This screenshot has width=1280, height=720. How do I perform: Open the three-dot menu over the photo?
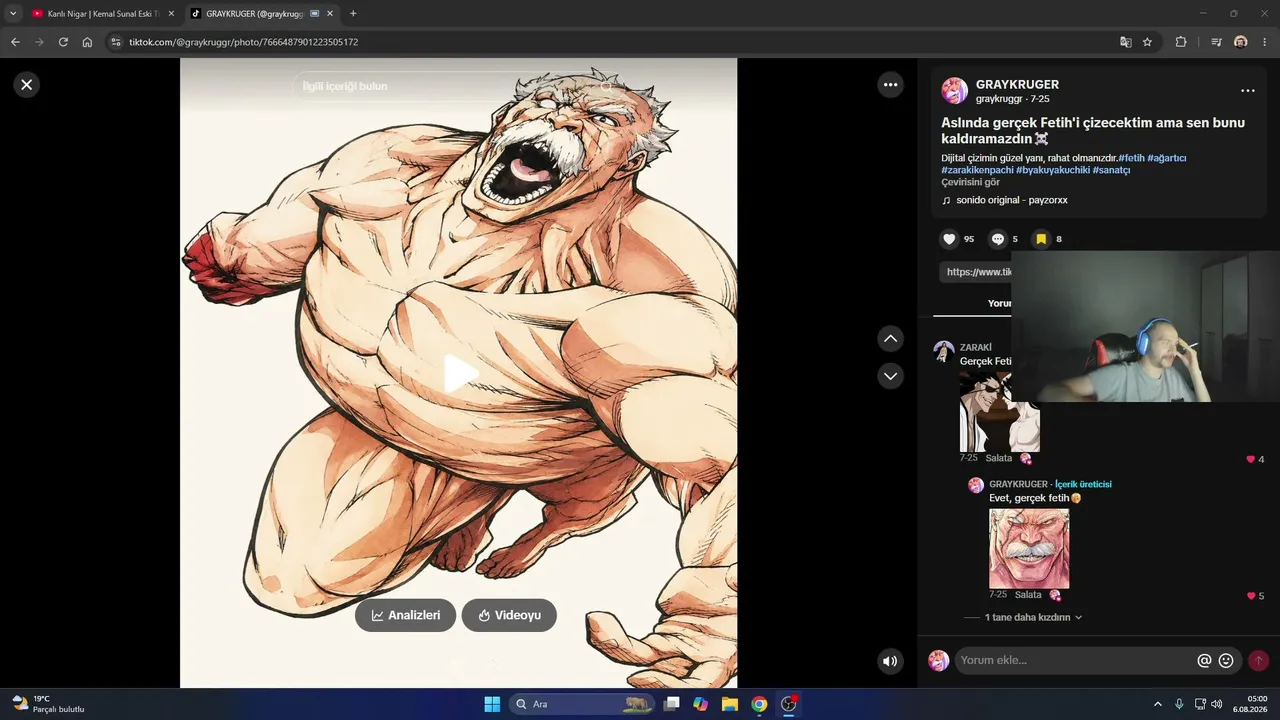(891, 85)
